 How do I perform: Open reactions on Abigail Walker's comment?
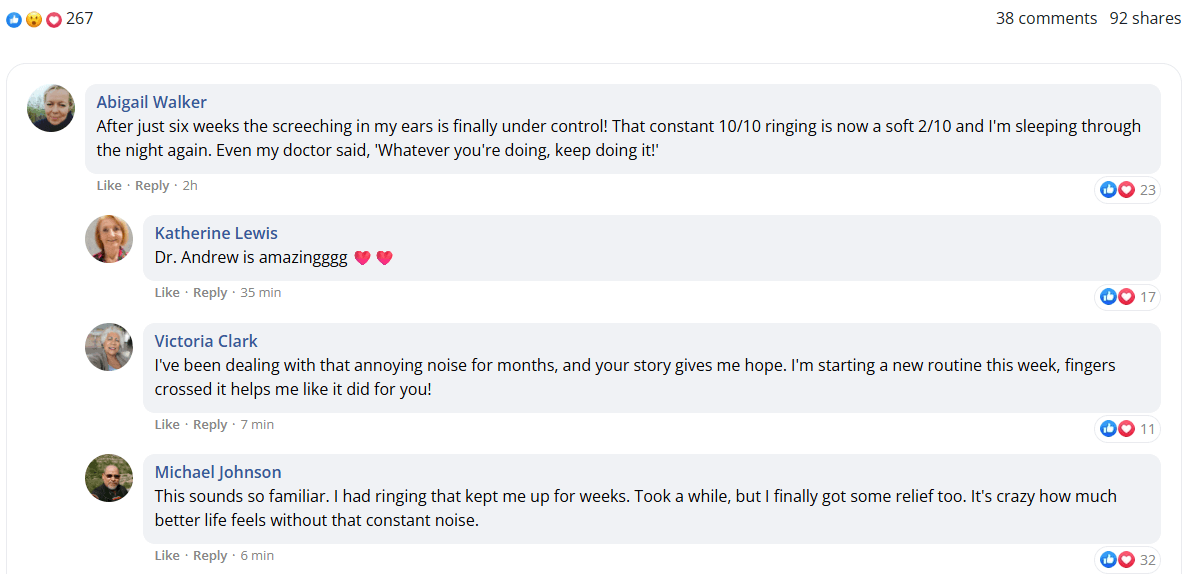tap(1128, 189)
